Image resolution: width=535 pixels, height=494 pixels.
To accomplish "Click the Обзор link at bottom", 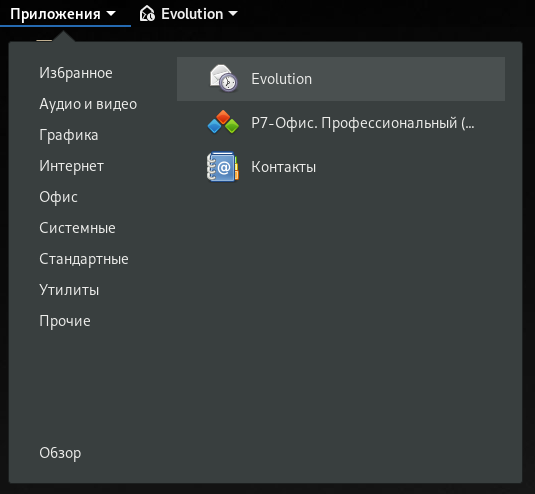I will [60, 453].
